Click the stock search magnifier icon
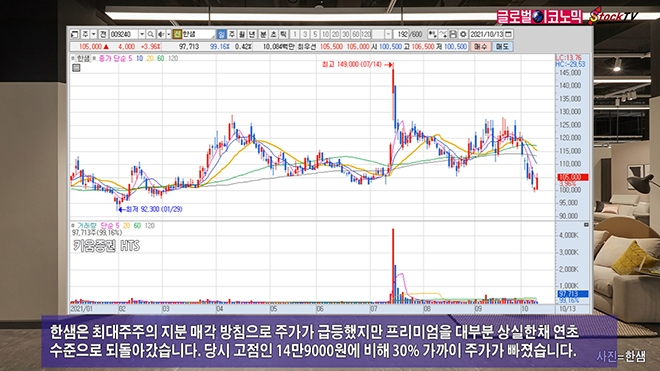 150,34
